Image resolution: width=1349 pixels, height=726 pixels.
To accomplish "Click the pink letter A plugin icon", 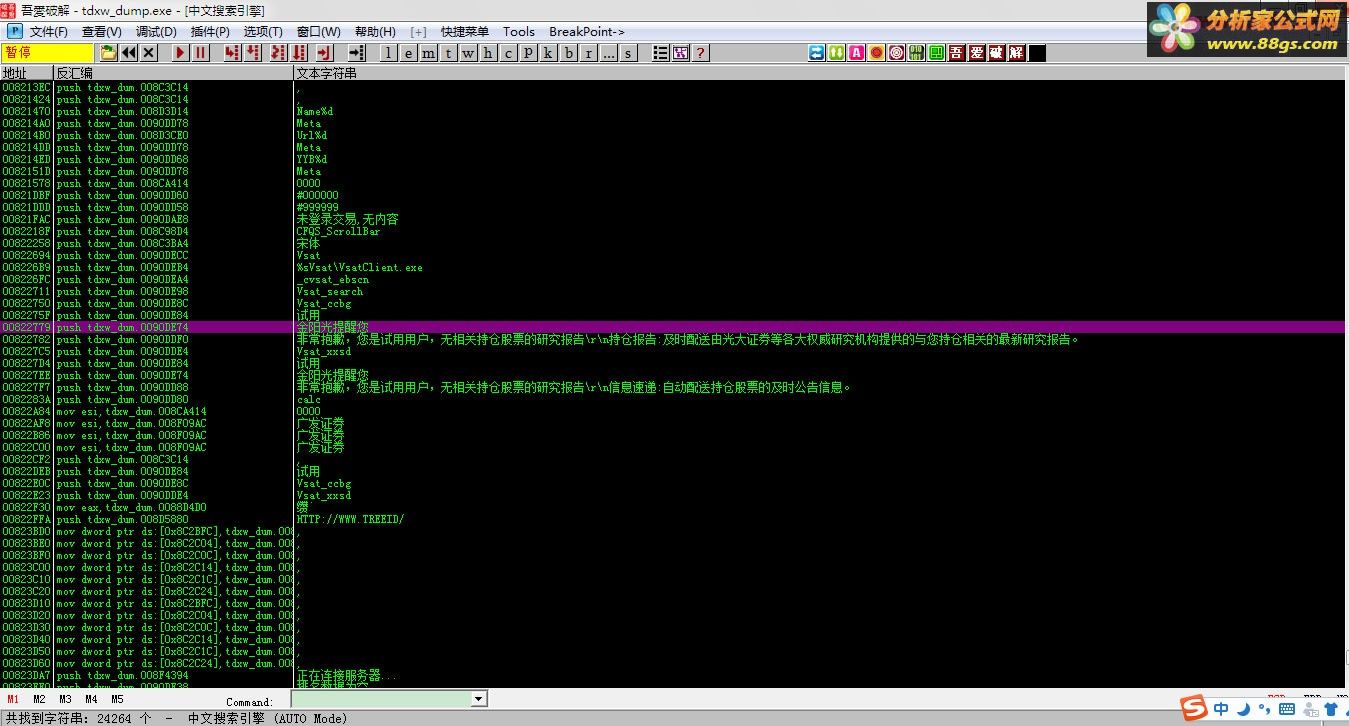I will click(x=857, y=53).
